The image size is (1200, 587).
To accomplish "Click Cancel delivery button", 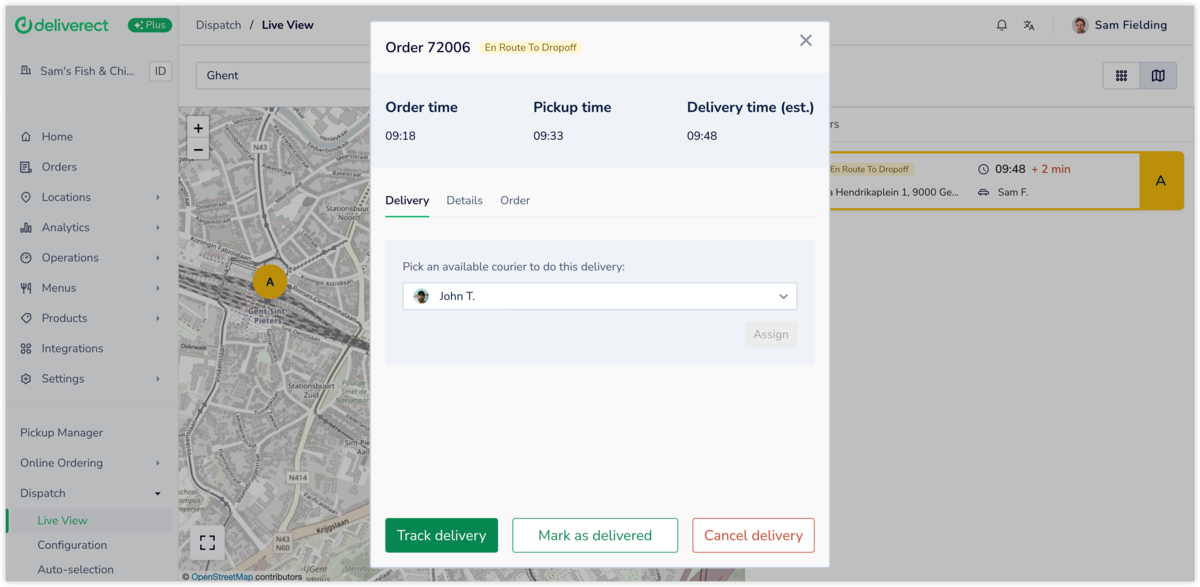I will tap(753, 535).
